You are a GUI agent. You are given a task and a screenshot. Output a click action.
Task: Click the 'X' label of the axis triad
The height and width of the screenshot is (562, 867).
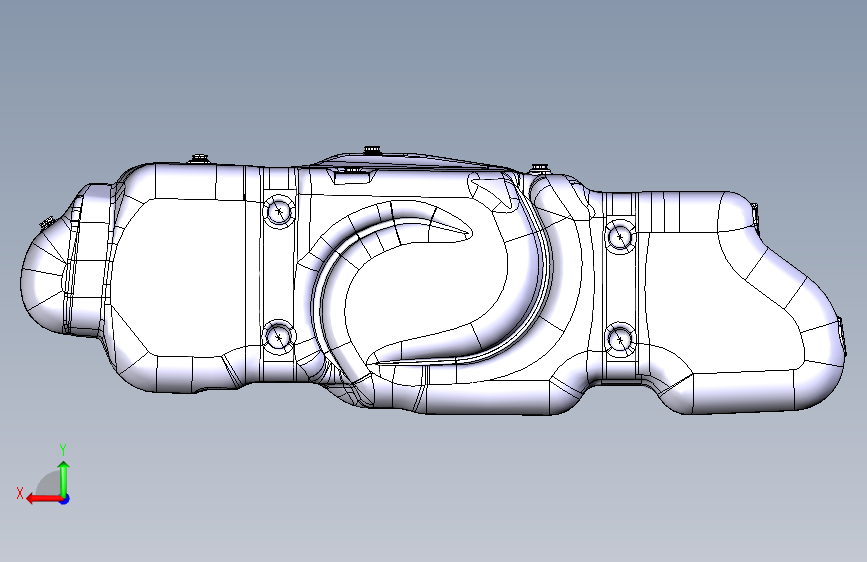[20, 493]
